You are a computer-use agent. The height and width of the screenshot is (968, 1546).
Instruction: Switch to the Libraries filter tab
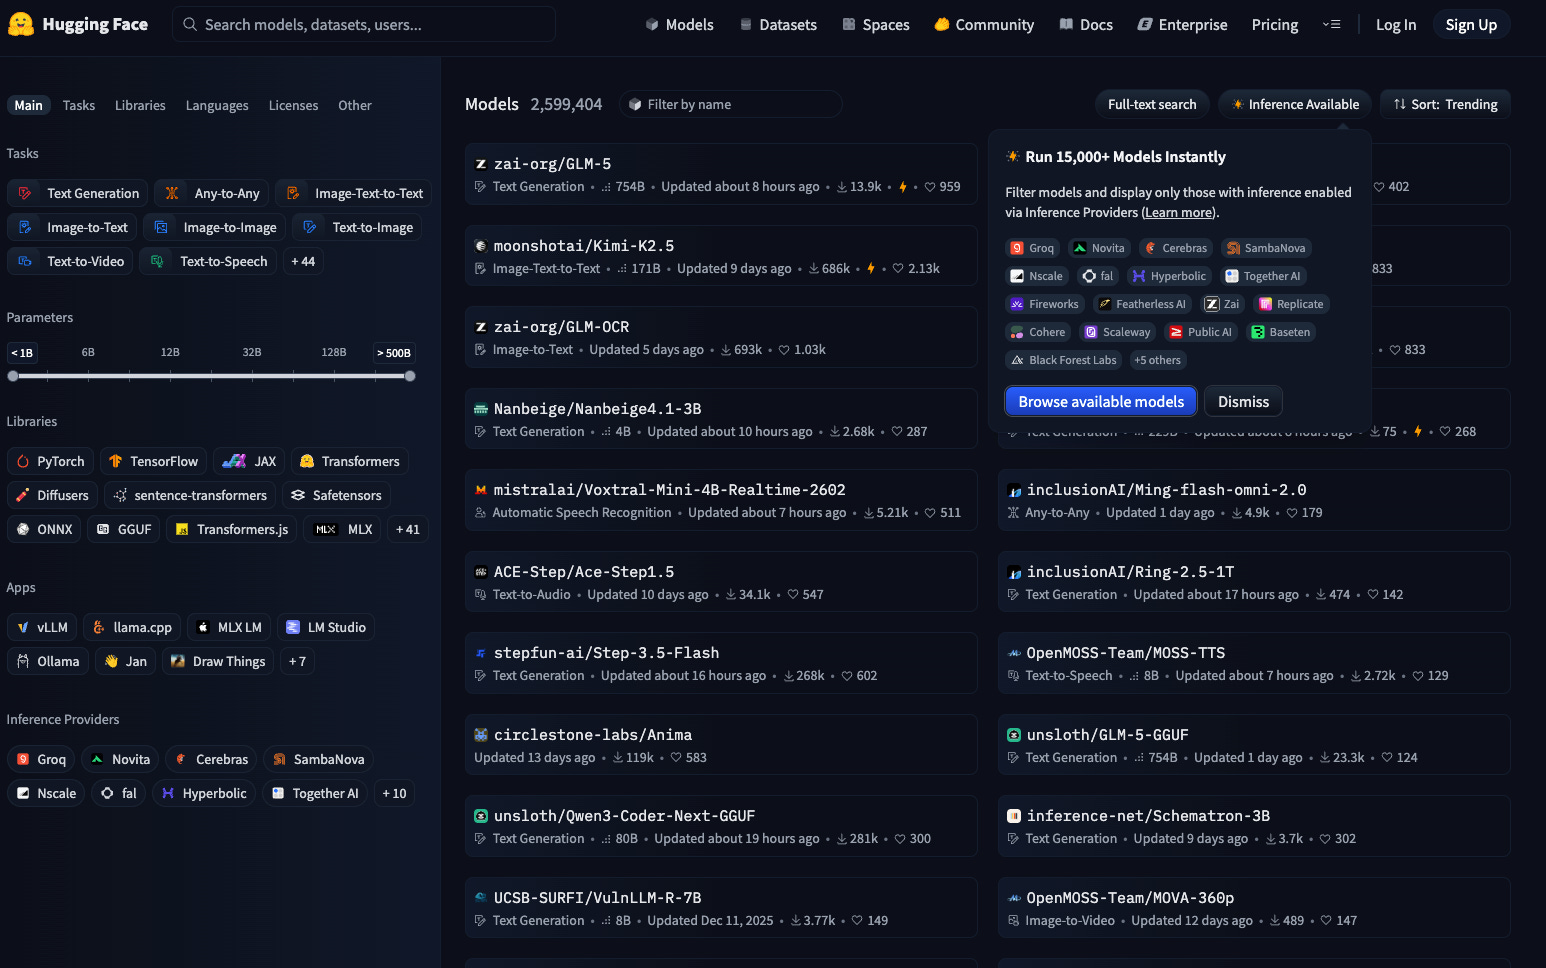pyautogui.click(x=140, y=105)
